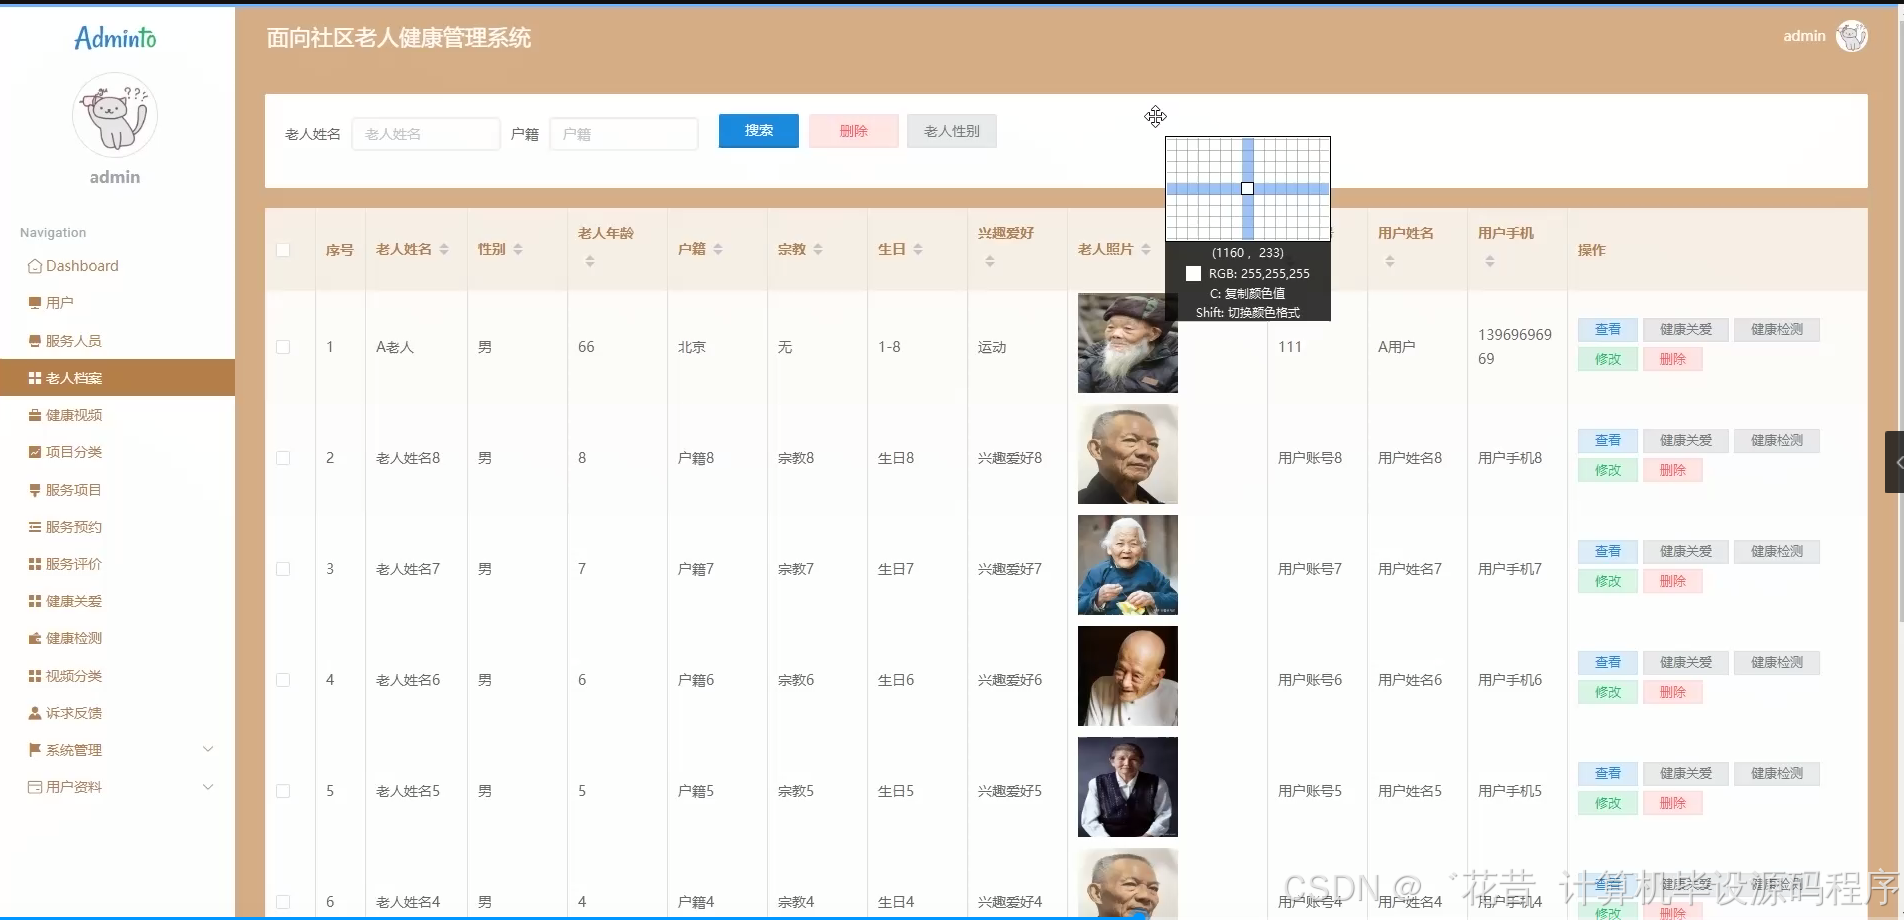Click 查看 for A老人 row
Screen dimensions: 1904x920
pyautogui.click(x=1608, y=330)
